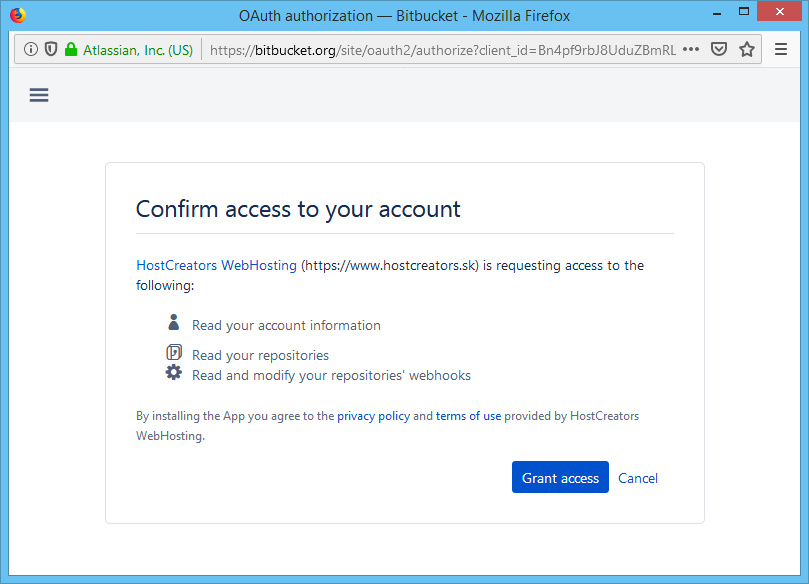Open the terms of use link
This screenshot has width=809, height=584.
468,416
